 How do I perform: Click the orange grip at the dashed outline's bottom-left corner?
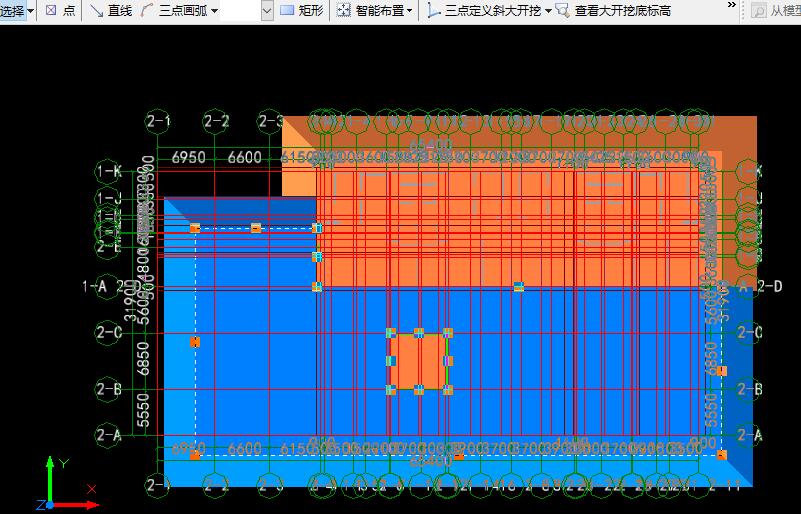[x=195, y=455]
